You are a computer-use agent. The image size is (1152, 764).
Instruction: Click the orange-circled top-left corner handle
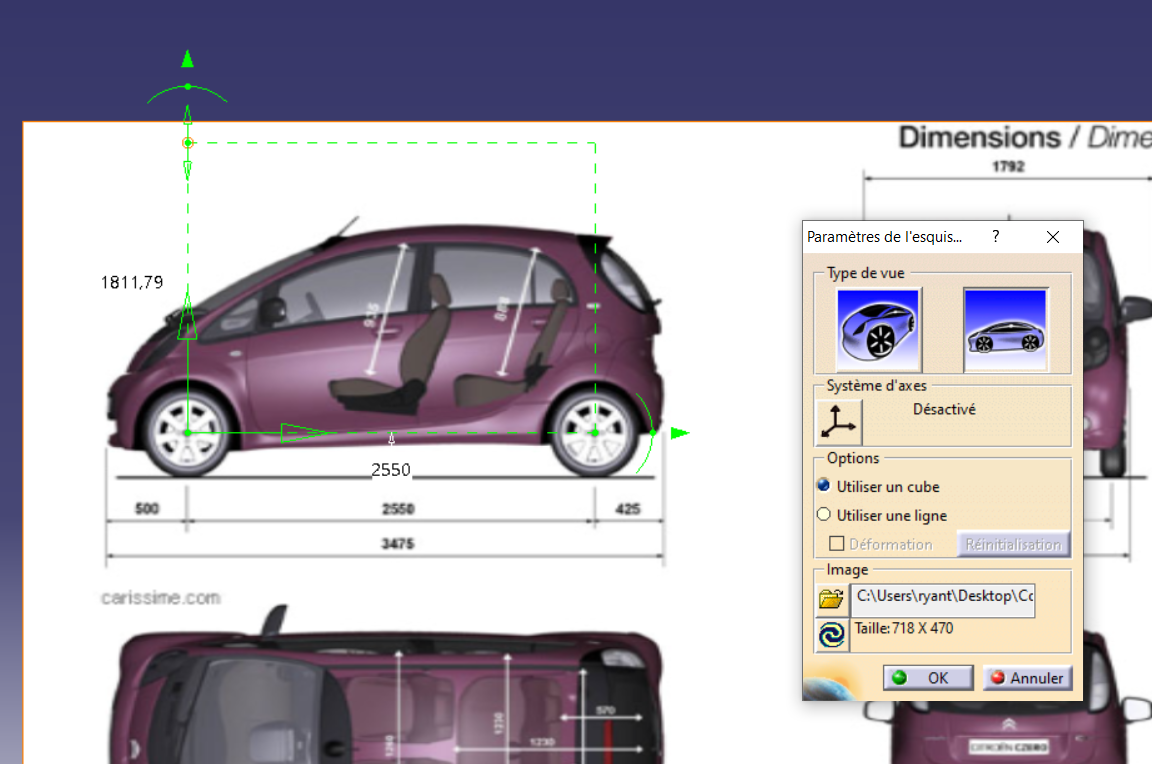tap(187, 143)
